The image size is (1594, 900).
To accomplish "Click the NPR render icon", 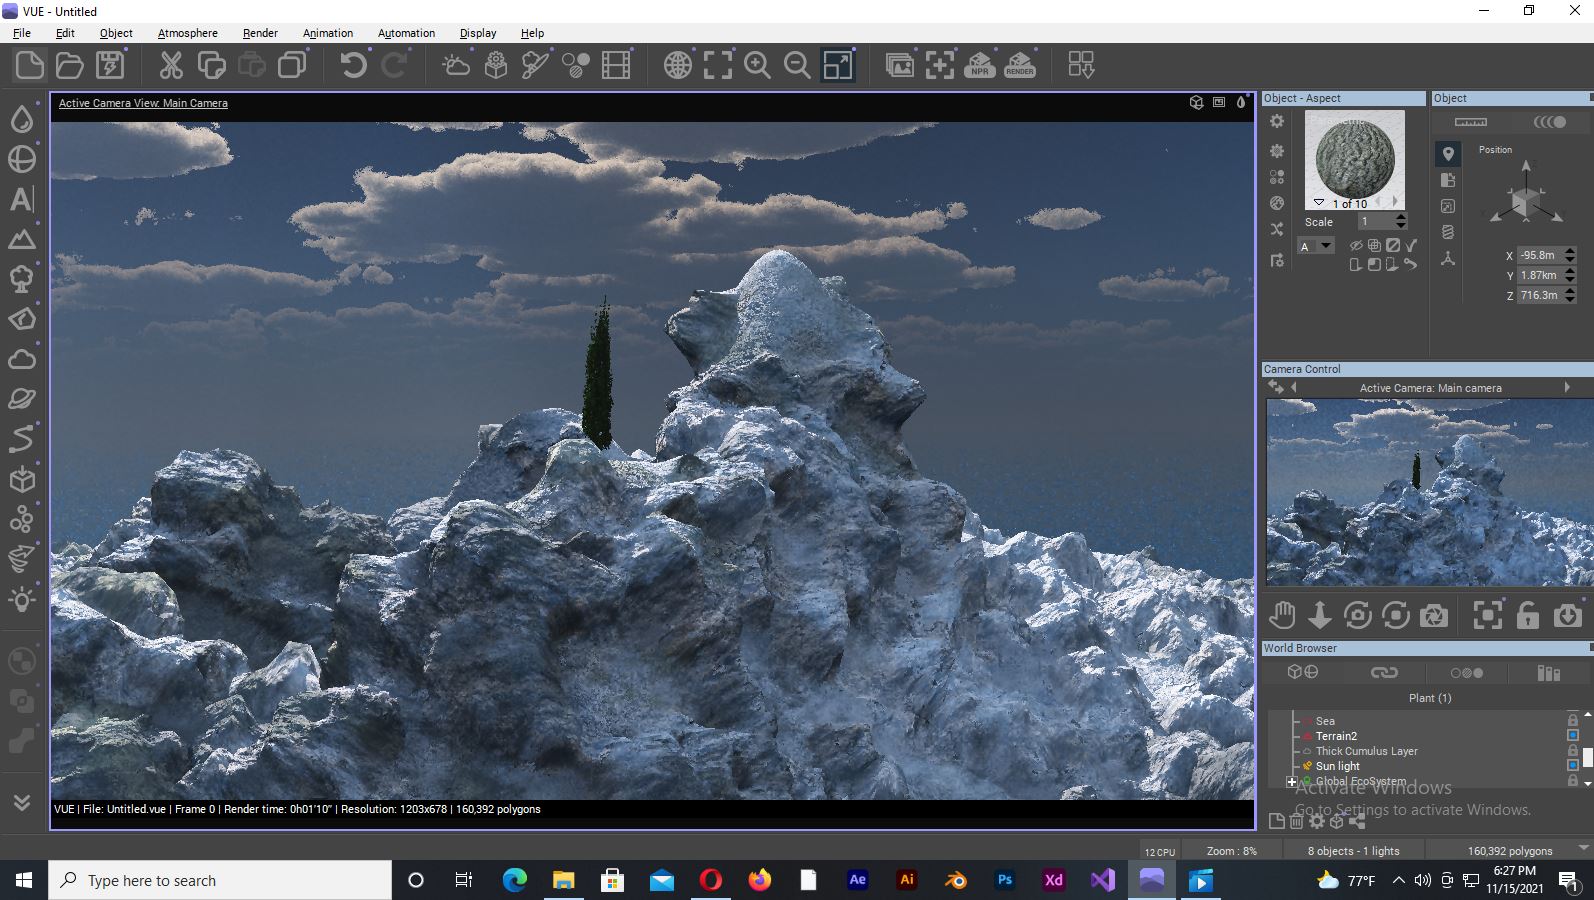I will click(980, 66).
